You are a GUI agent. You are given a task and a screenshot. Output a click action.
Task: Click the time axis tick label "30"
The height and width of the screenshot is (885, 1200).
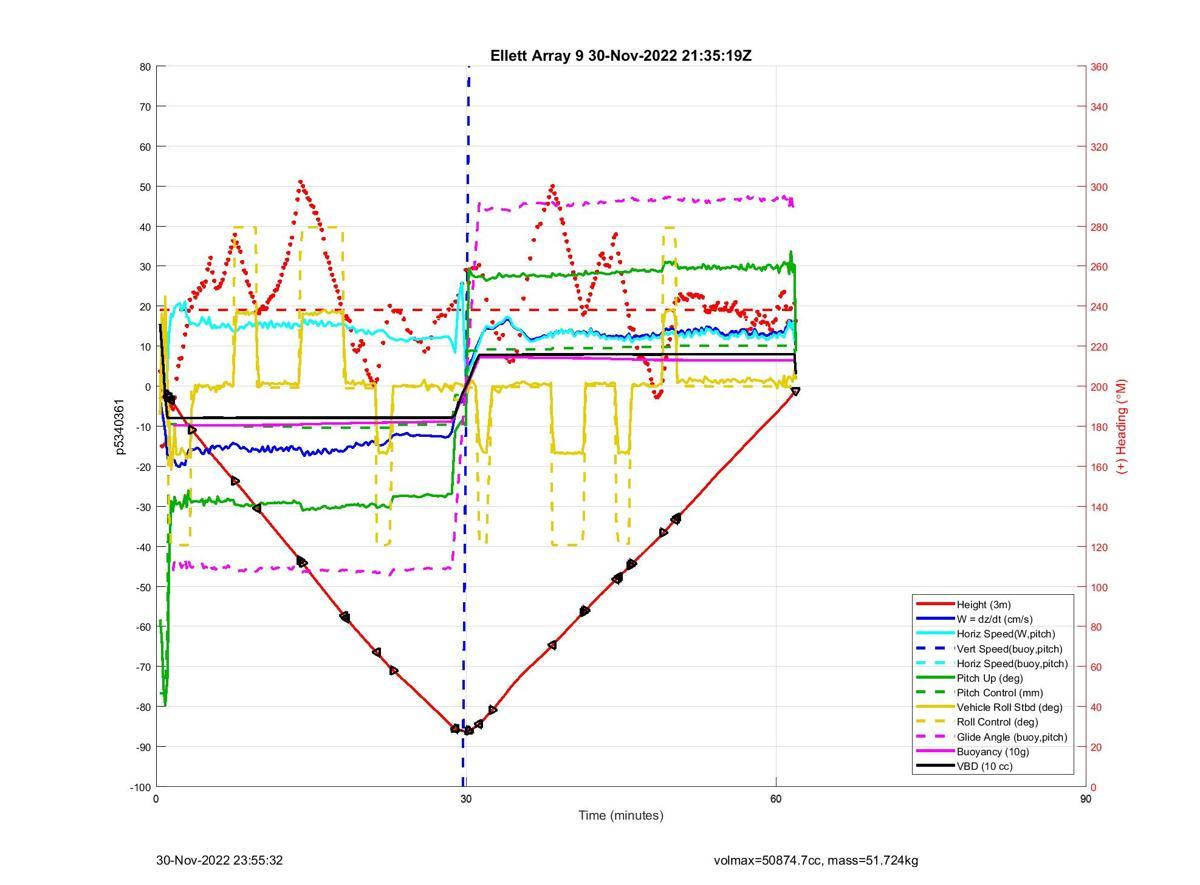466,799
